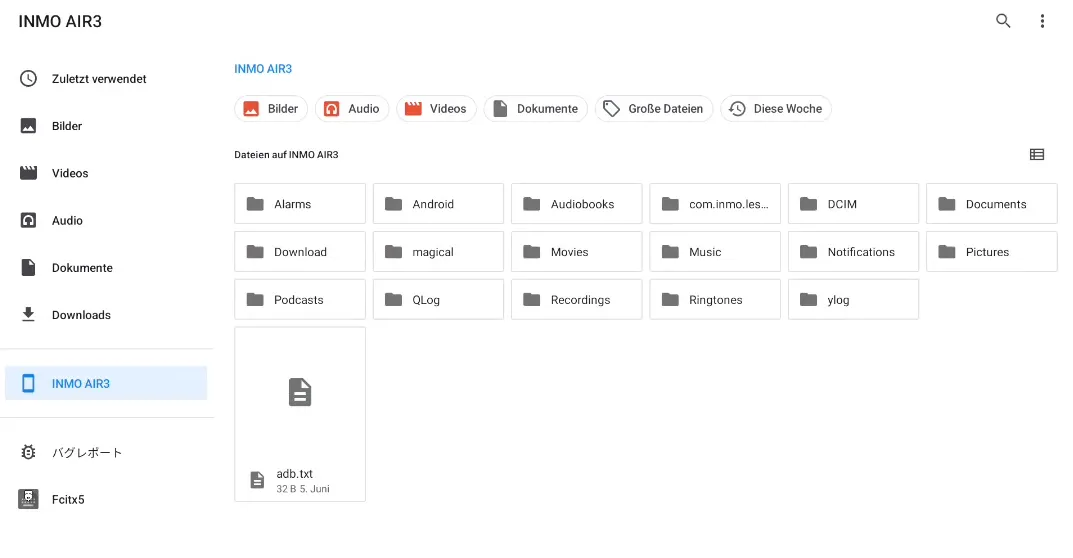Click the Videos clapperboard icon in sidebar
1073x558 pixels.
(x=29, y=173)
